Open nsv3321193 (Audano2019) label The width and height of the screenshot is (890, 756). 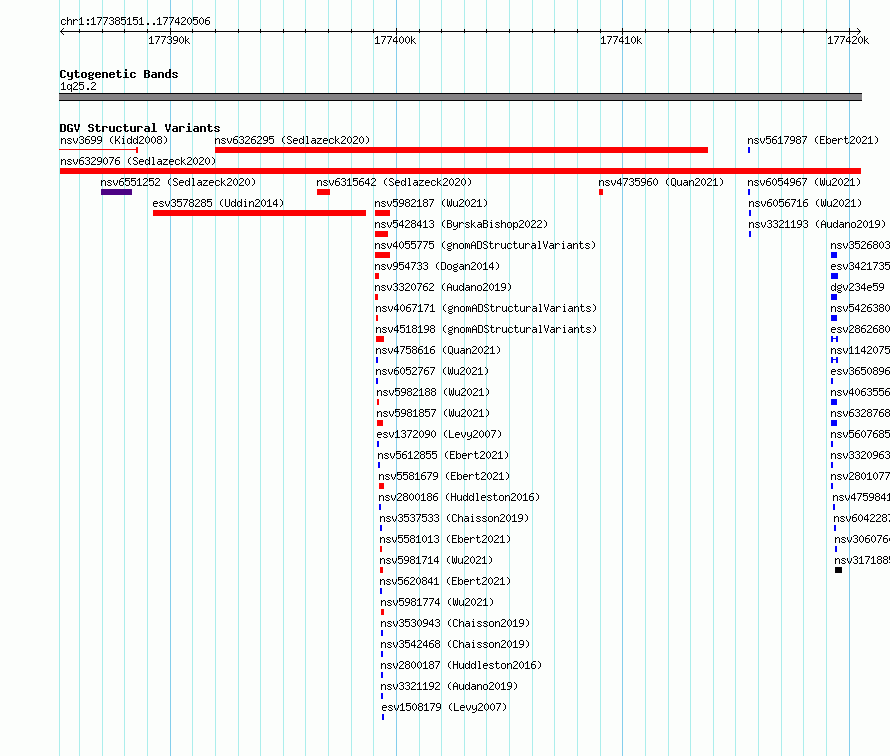(x=817, y=224)
